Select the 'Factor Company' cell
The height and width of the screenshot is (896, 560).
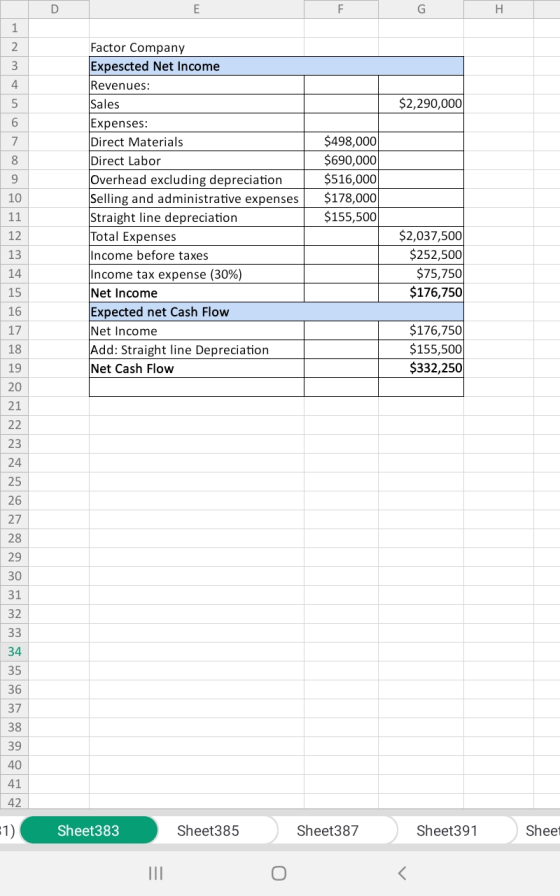tap(197, 47)
